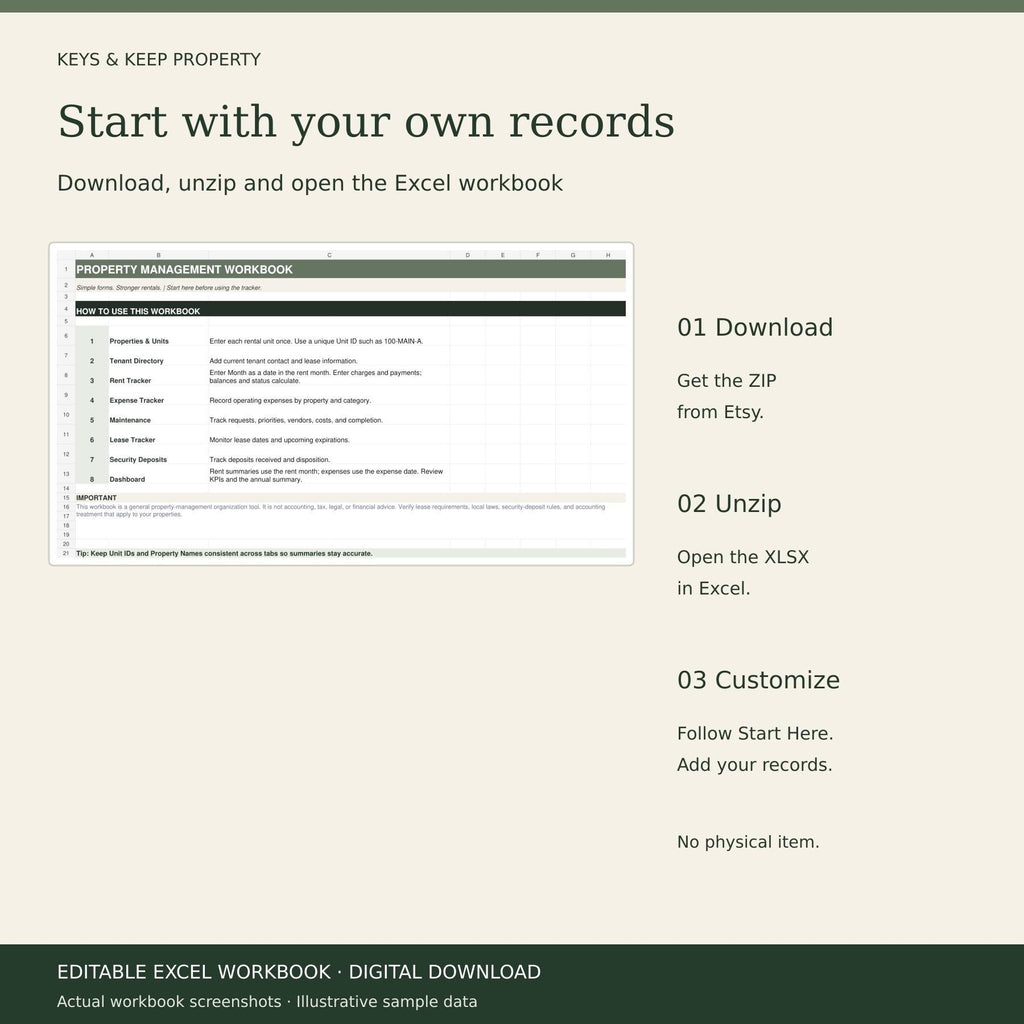Image resolution: width=1024 pixels, height=1024 pixels.
Task: Open the workbook screenshot thumbnail
Action: (x=341, y=404)
